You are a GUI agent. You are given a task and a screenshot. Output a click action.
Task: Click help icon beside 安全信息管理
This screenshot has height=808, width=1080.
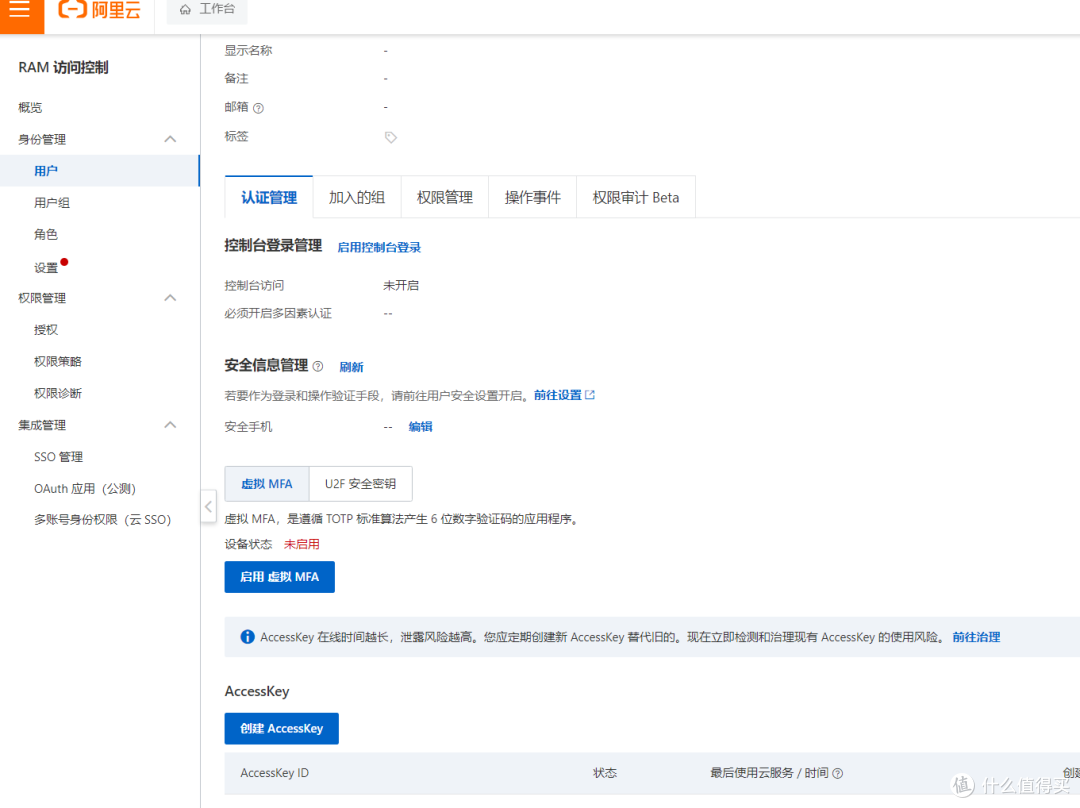coord(318,366)
